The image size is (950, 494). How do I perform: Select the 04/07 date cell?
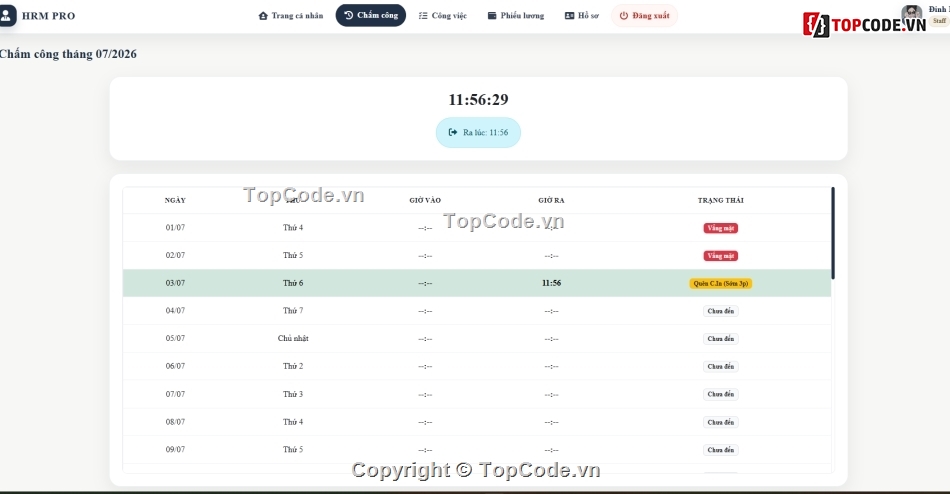(175, 311)
